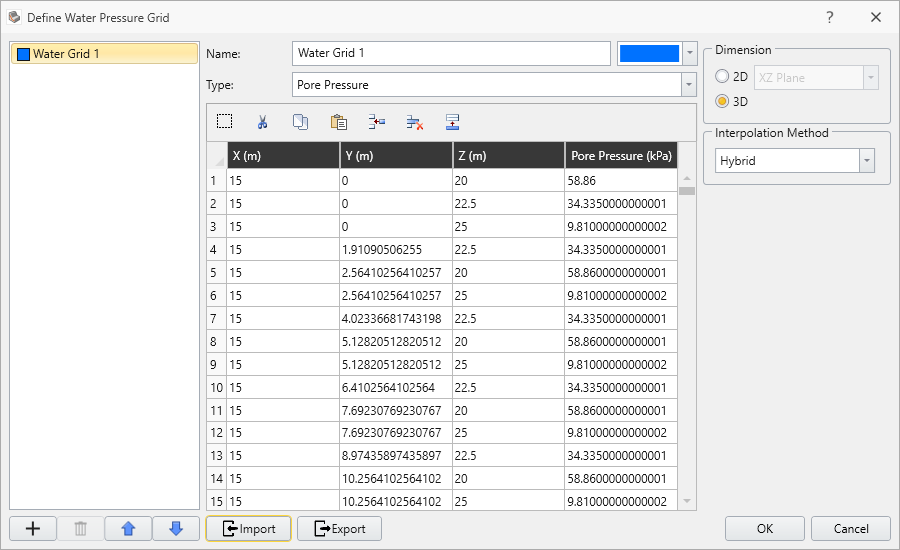
Task: Open the color picker dropdown arrow
Action: pos(689,53)
